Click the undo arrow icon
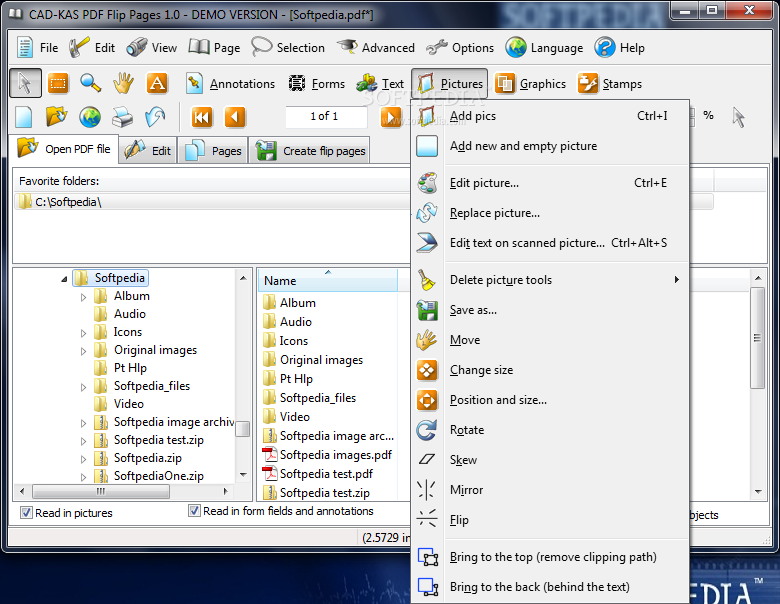The image size is (780, 604). (155, 117)
